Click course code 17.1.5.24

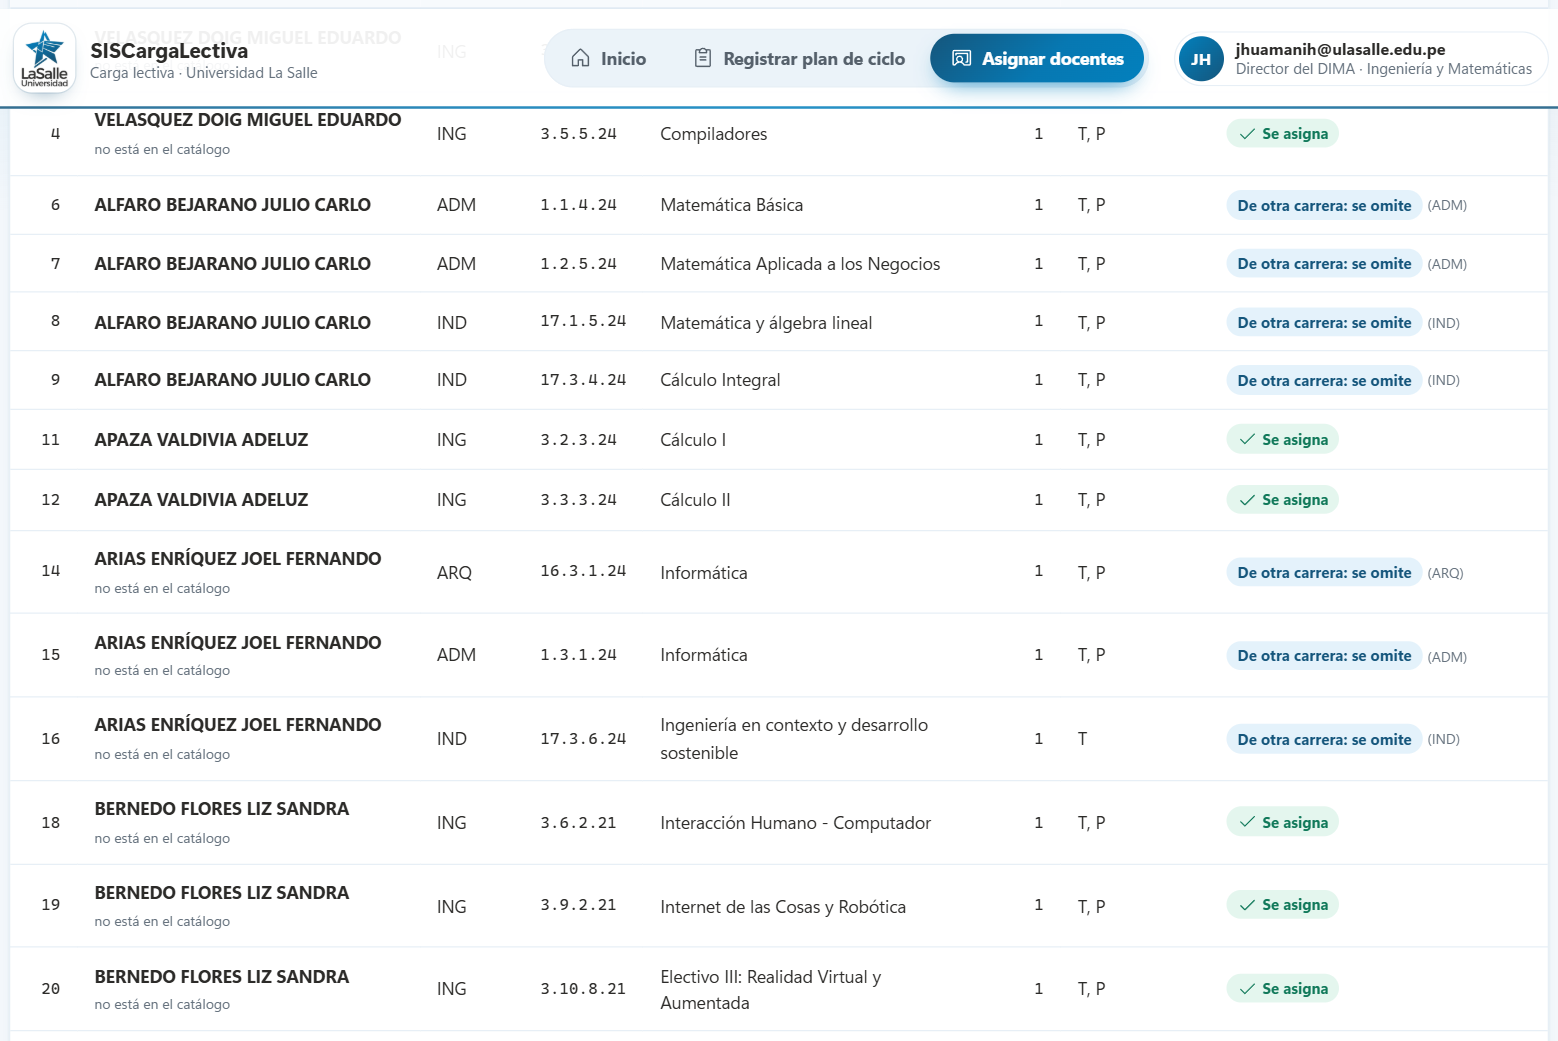point(583,322)
